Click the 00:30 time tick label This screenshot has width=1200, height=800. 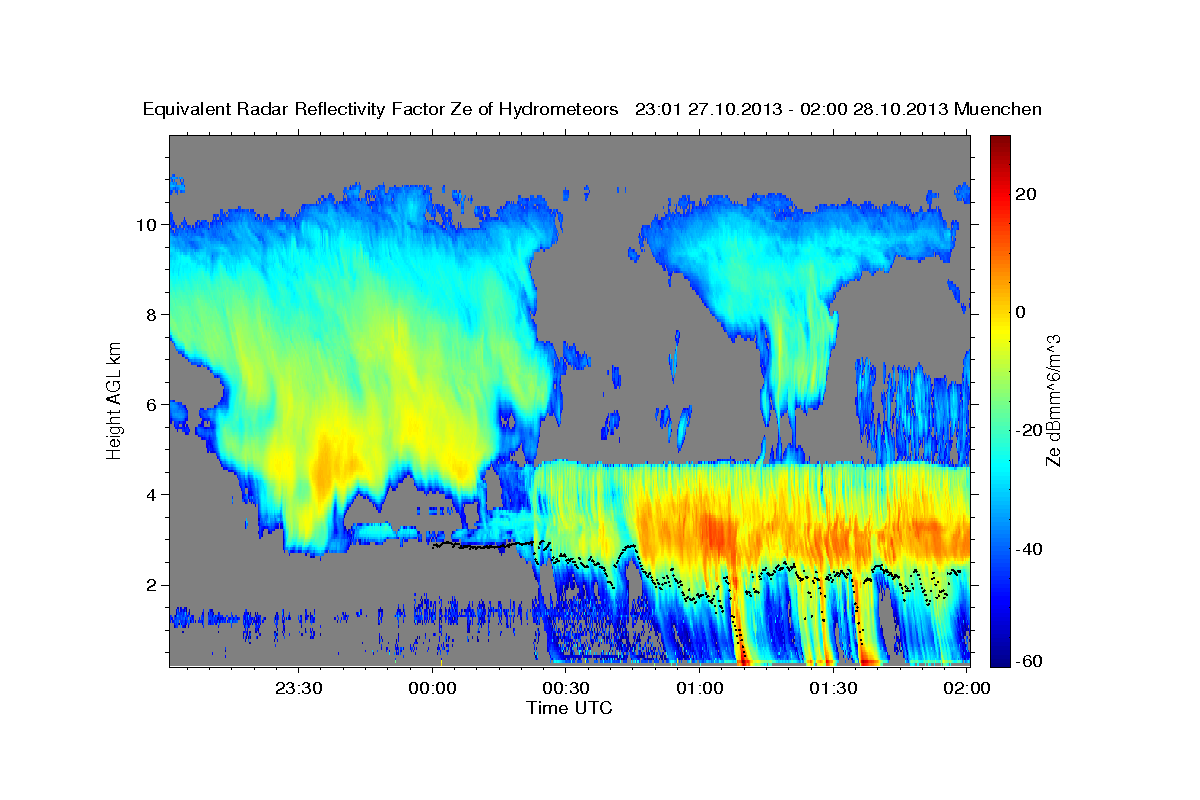(568, 688)
